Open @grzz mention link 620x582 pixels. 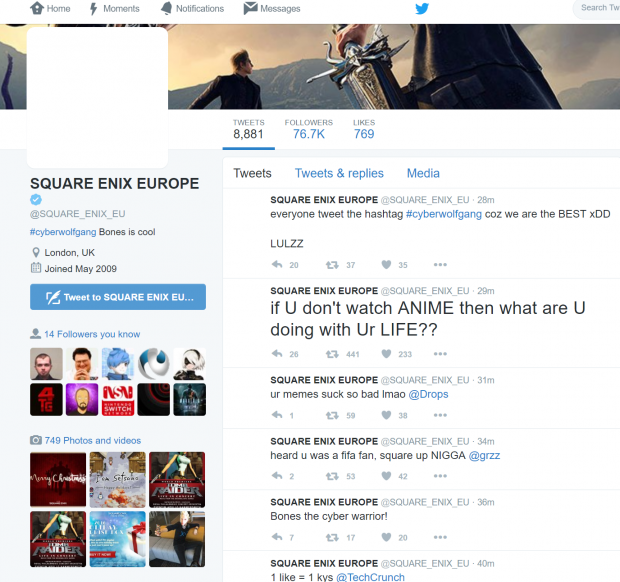[x=484, y=455]
